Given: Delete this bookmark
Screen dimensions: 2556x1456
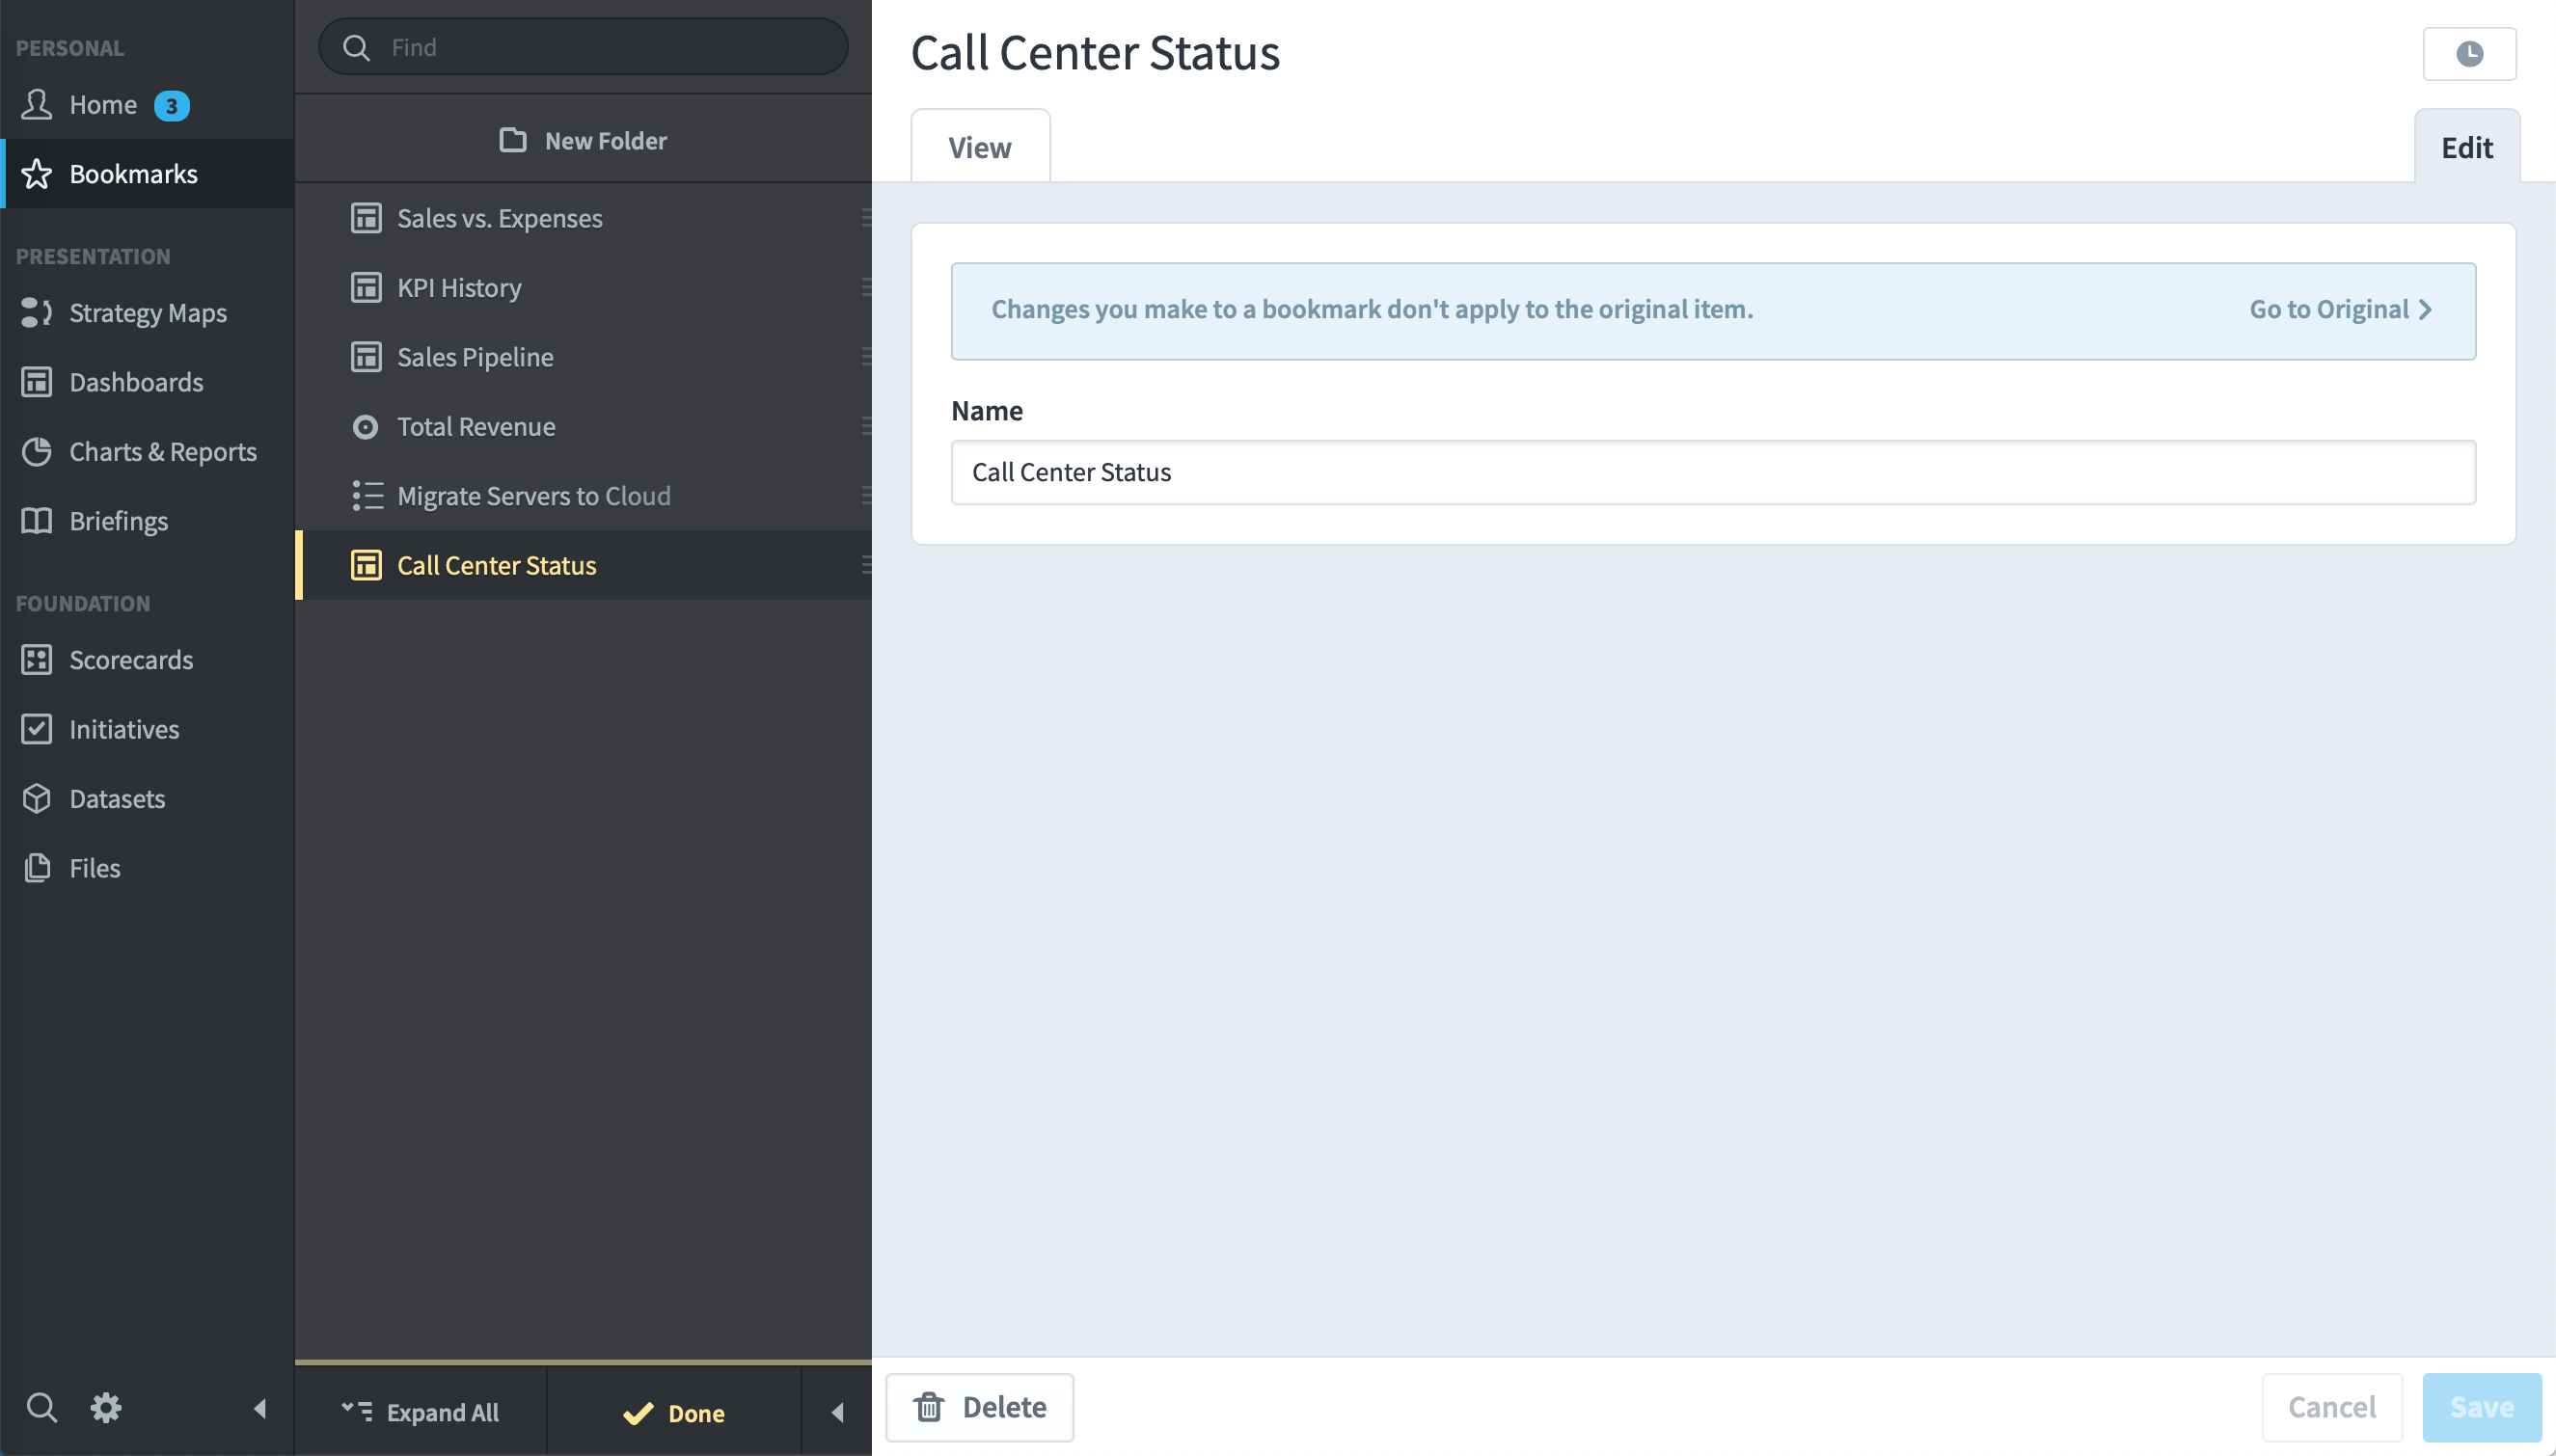Looking at the screenshot, I should pyautogui.click(x=979, y=1407).
